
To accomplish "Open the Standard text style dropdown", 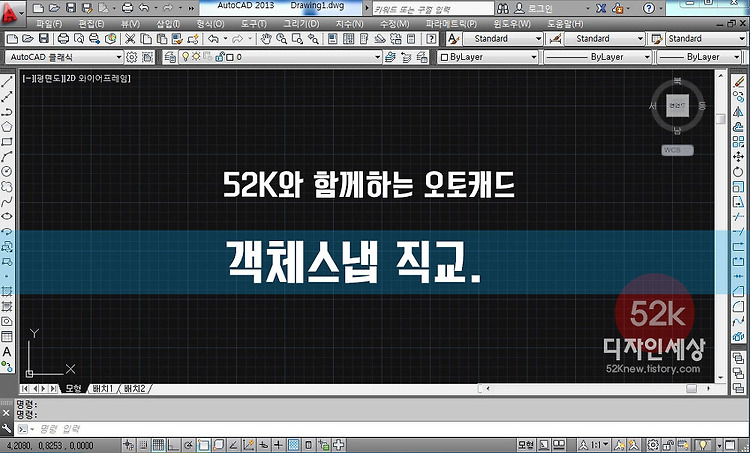I will 503,39.
